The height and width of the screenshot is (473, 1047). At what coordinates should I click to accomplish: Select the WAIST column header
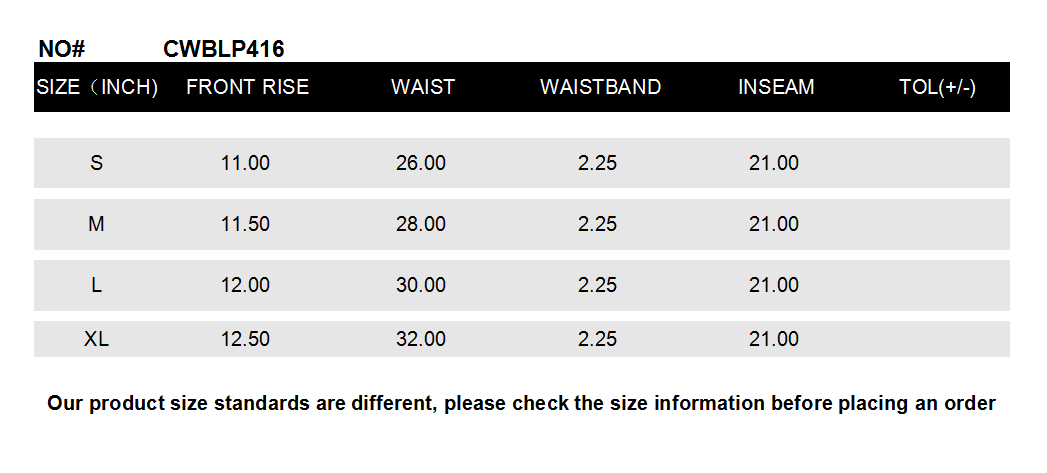(x=422, y=87)
